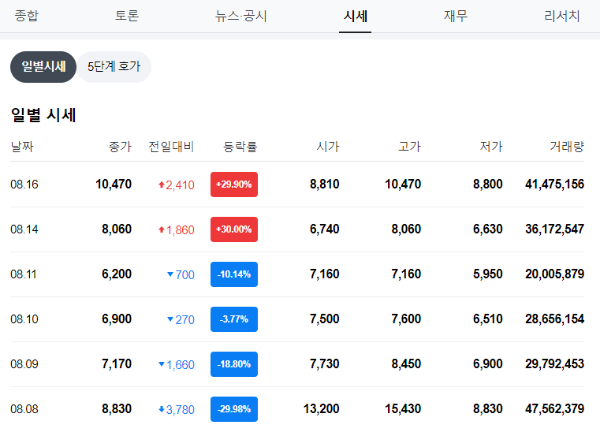Viewport: 600px width, 429px height.
Task: Click the 거래량 column header
Action: pos(567,146)
